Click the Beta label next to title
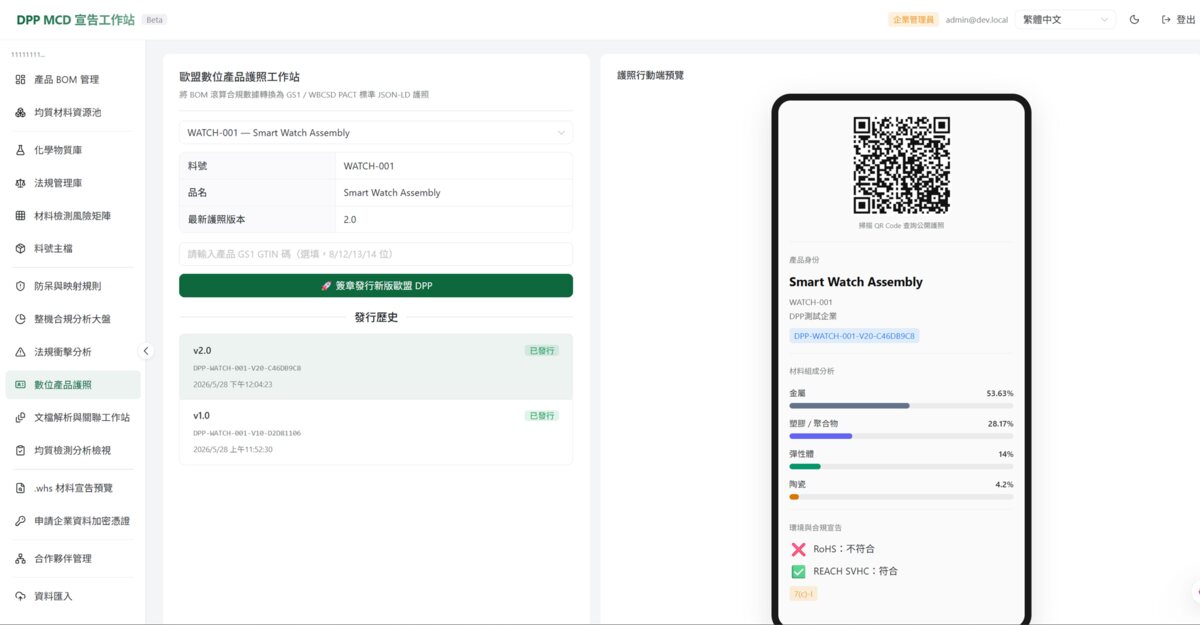Image resolution: width=1200 pixels, height=625 pixels. click(x=154, y=19)
